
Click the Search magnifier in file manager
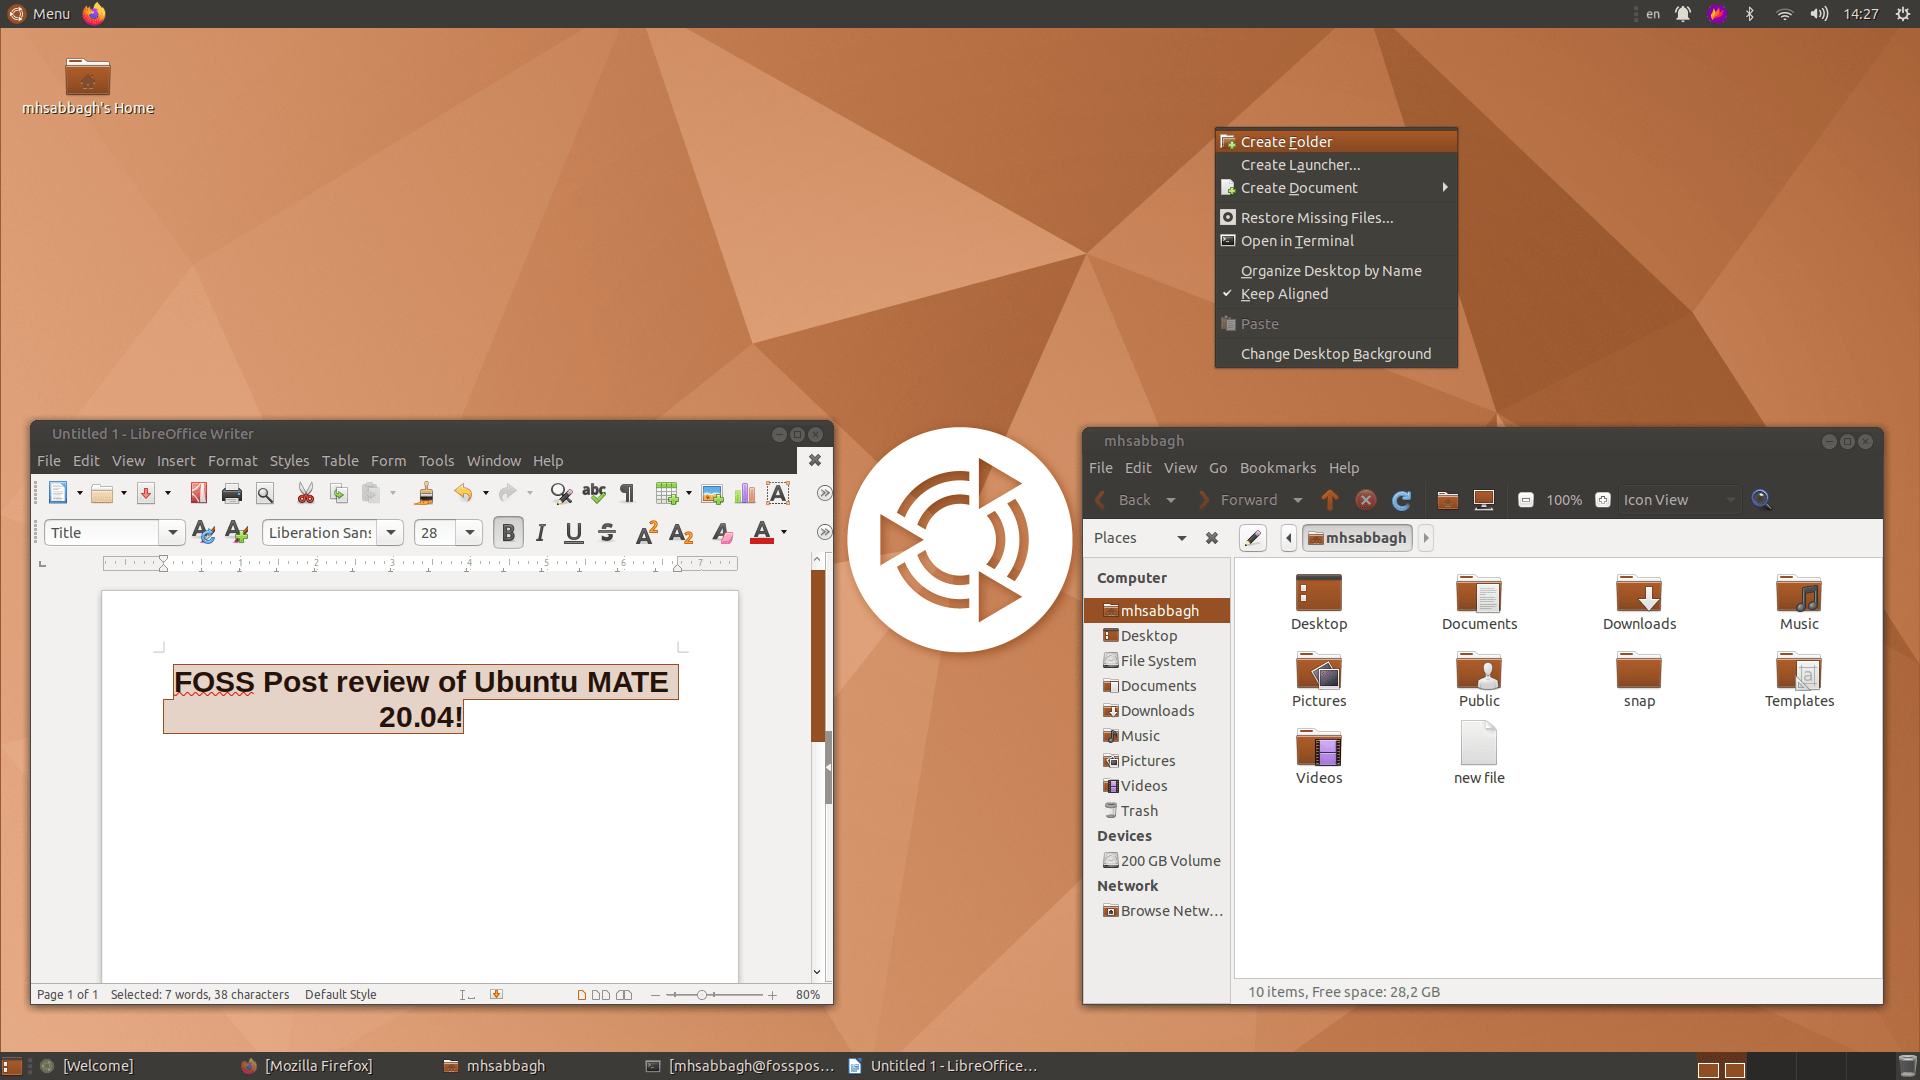(x=1761, y=500)
